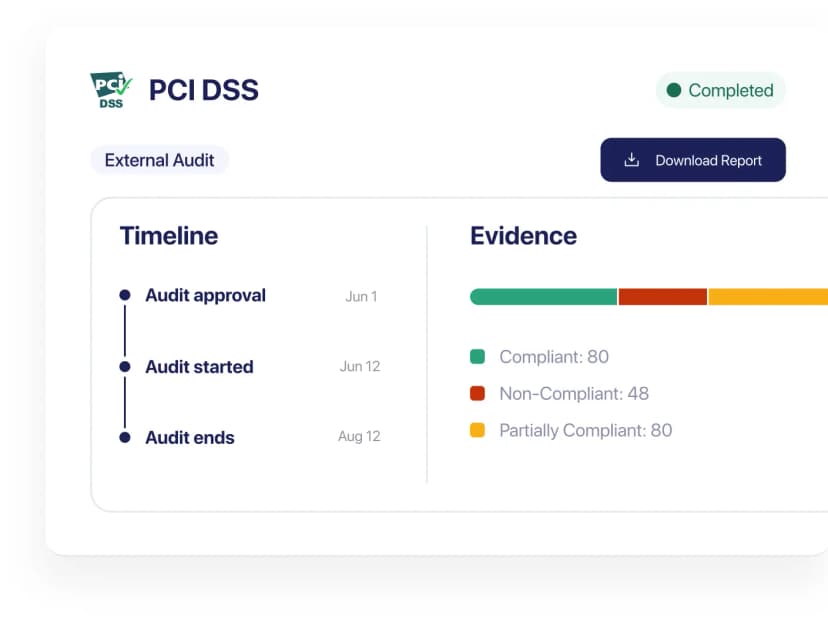Click the Audit ends timeline dot
This screenshot has width=828, height=621.
(125, 437)
